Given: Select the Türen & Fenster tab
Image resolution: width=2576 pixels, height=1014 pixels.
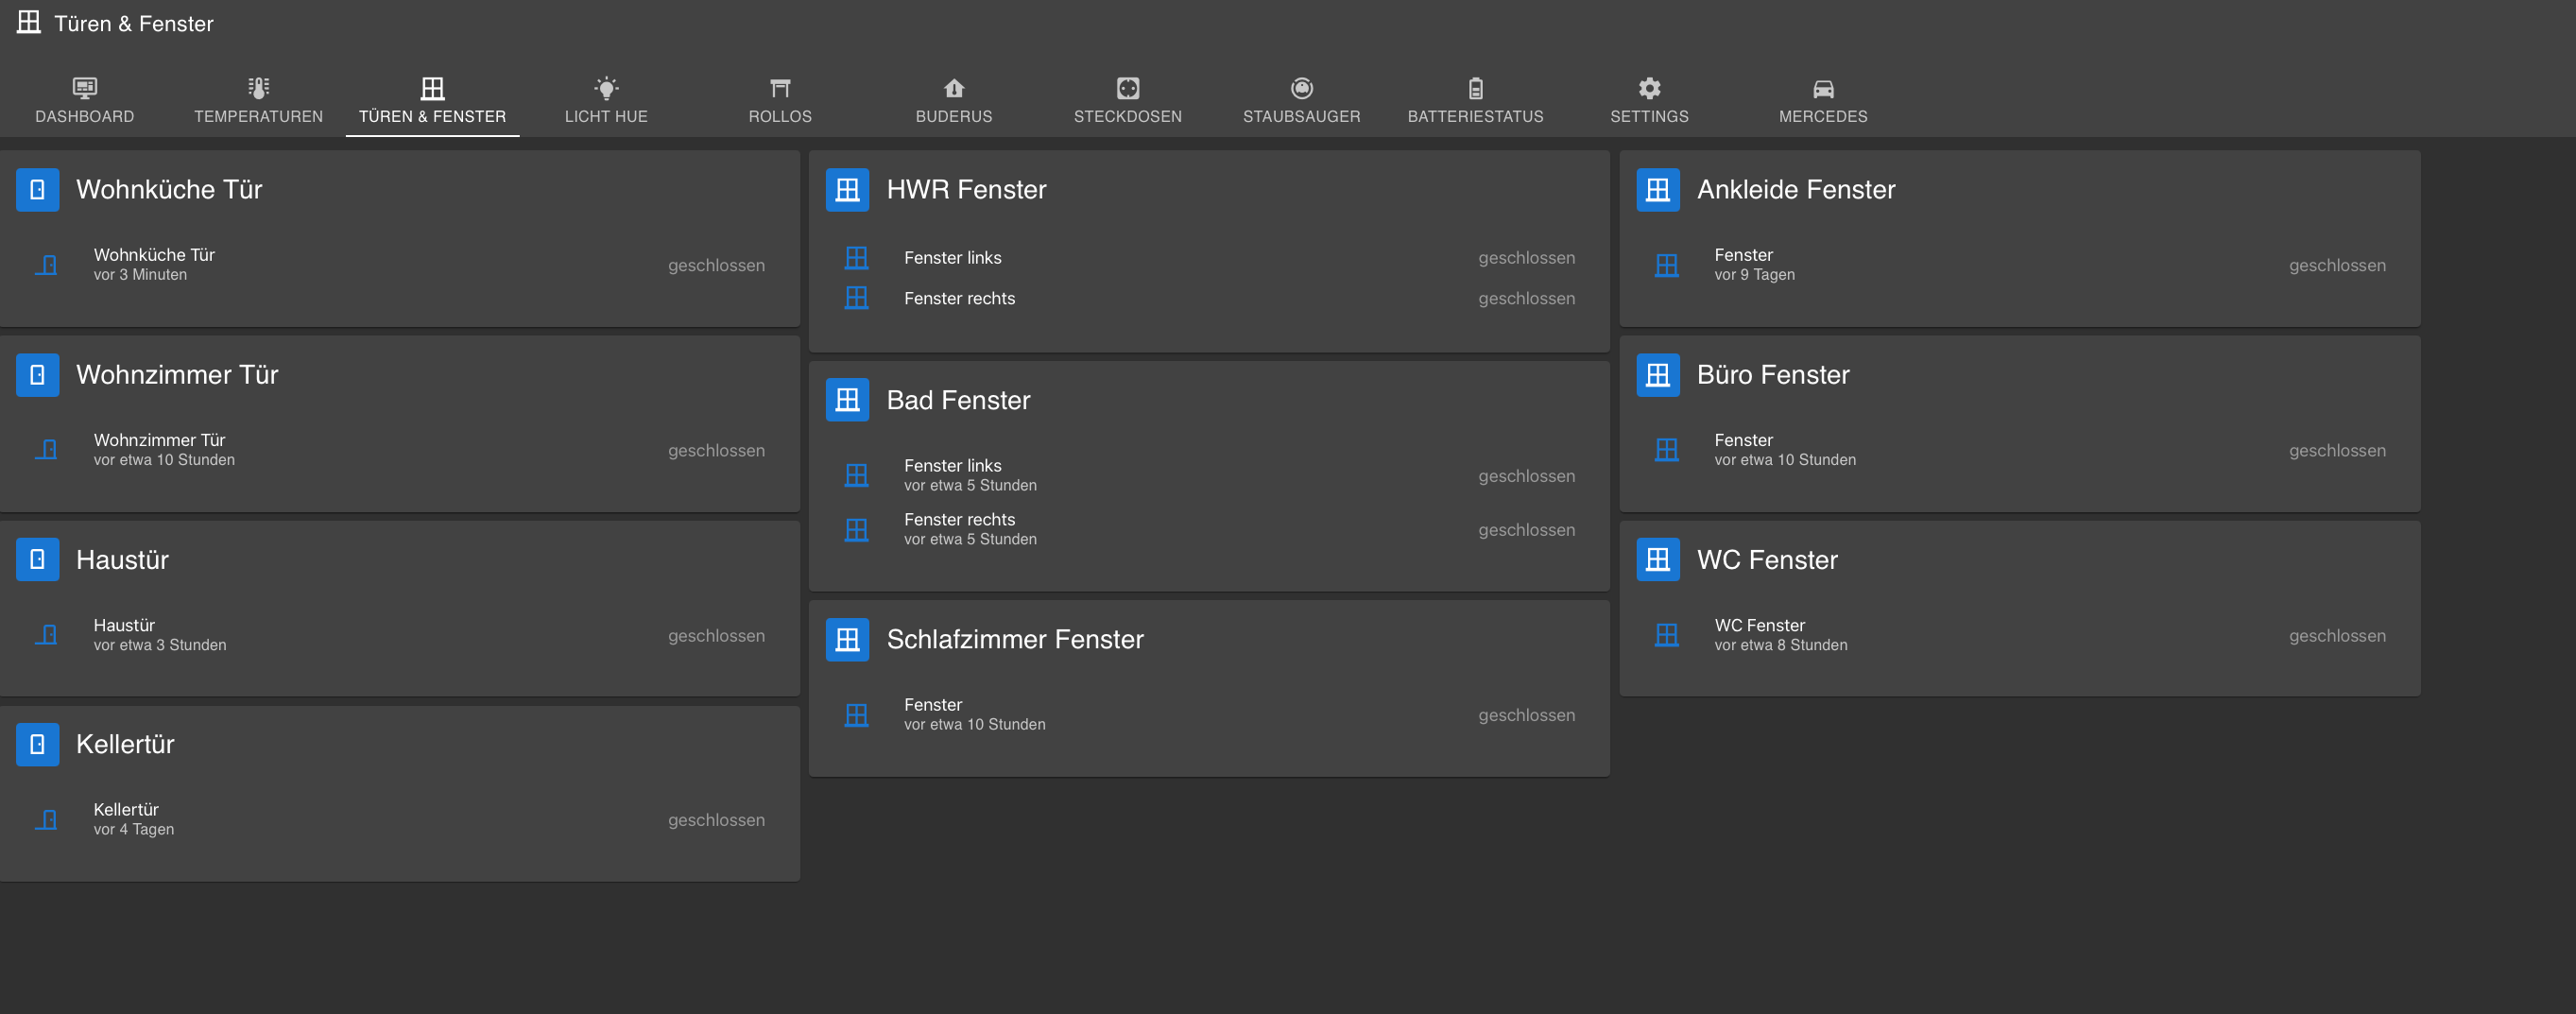Looking at the screenshot, I should 432,101.
